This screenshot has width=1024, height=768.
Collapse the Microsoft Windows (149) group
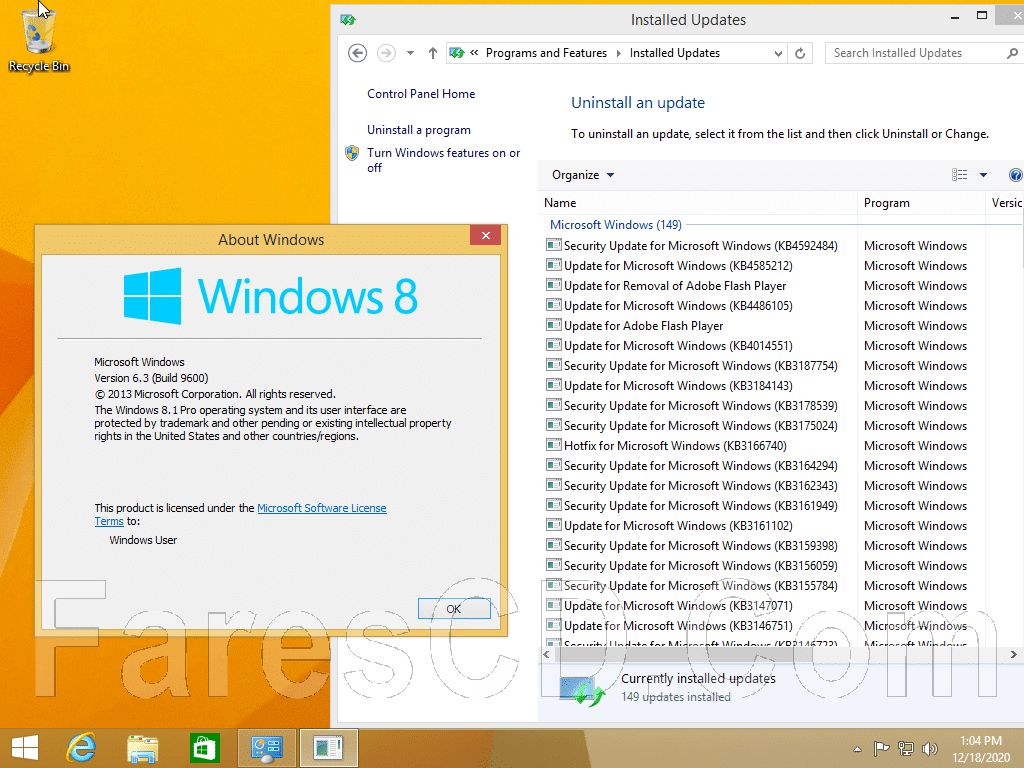(x=615, y=225)
